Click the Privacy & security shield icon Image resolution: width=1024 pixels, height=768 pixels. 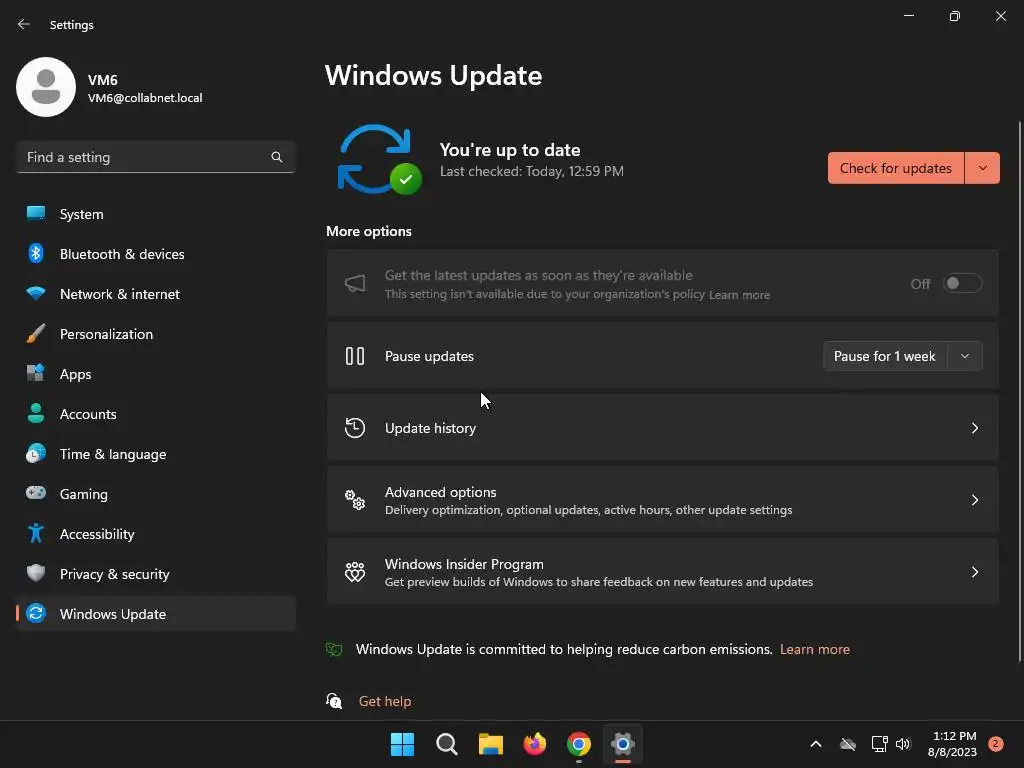(x=36, y=573)
